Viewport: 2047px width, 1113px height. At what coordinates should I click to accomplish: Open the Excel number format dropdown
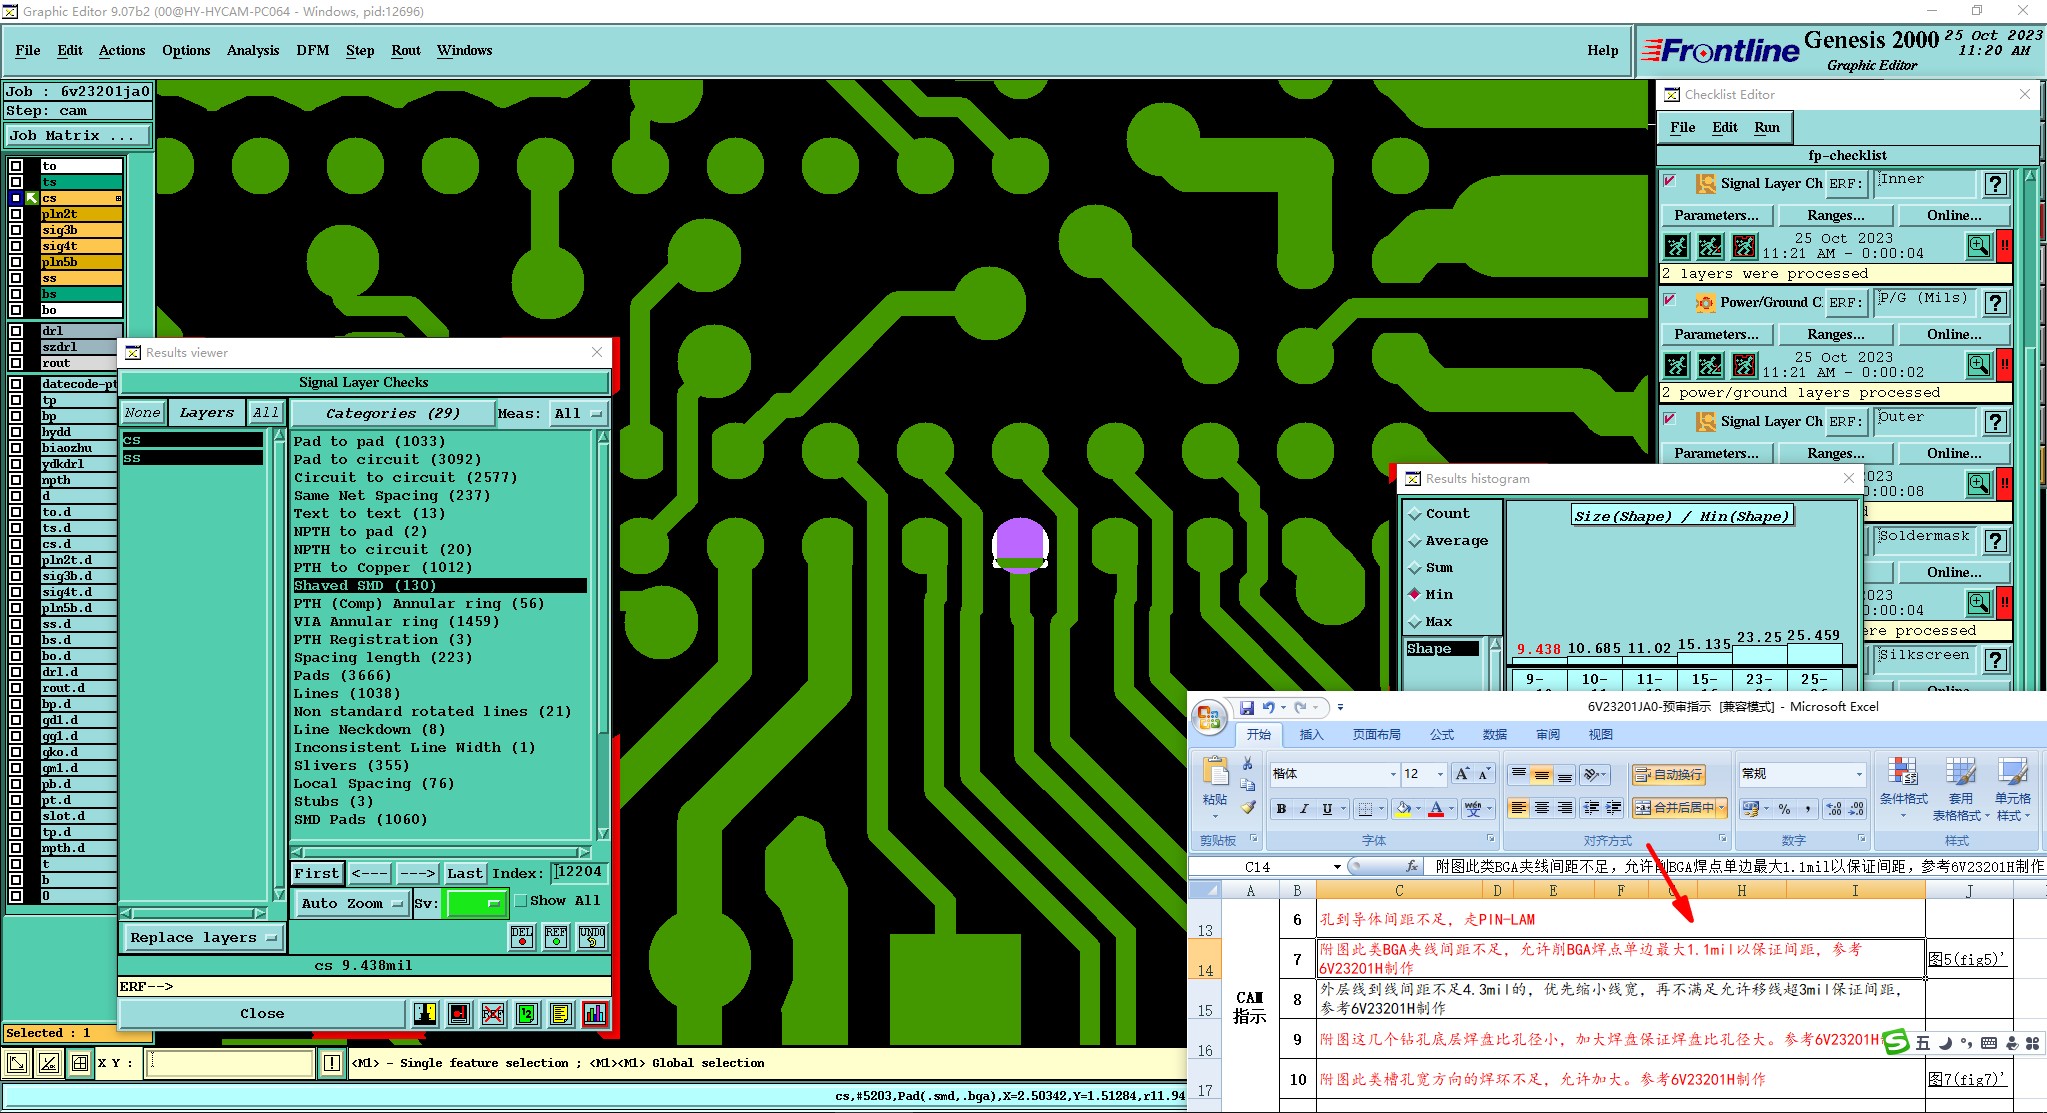point(1859,774)
